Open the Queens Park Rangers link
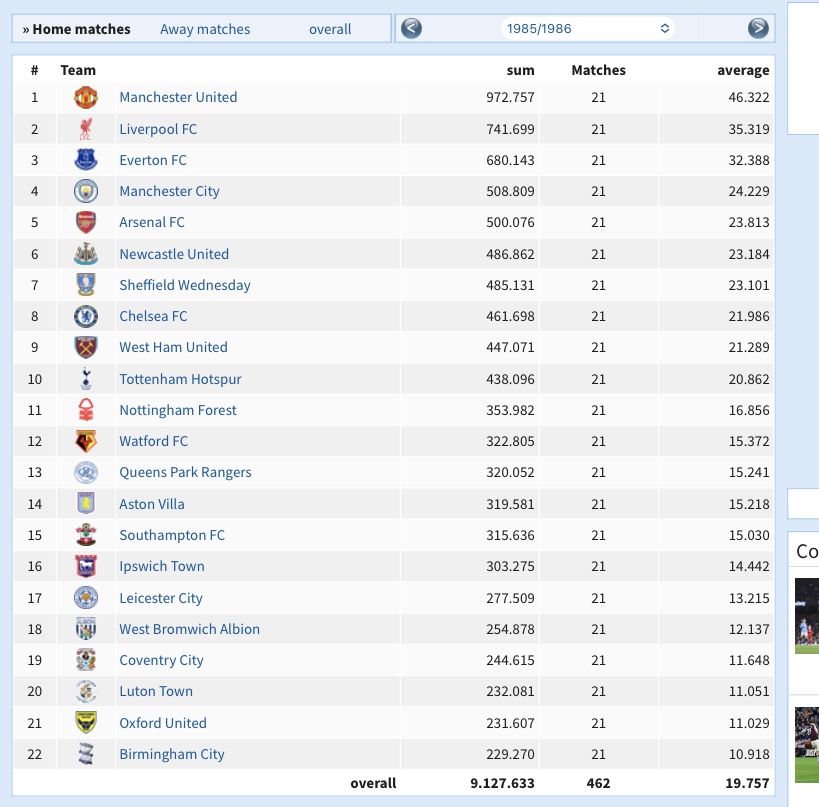Image resolution: width=819 pixels, height=807 pixels. 185,472
